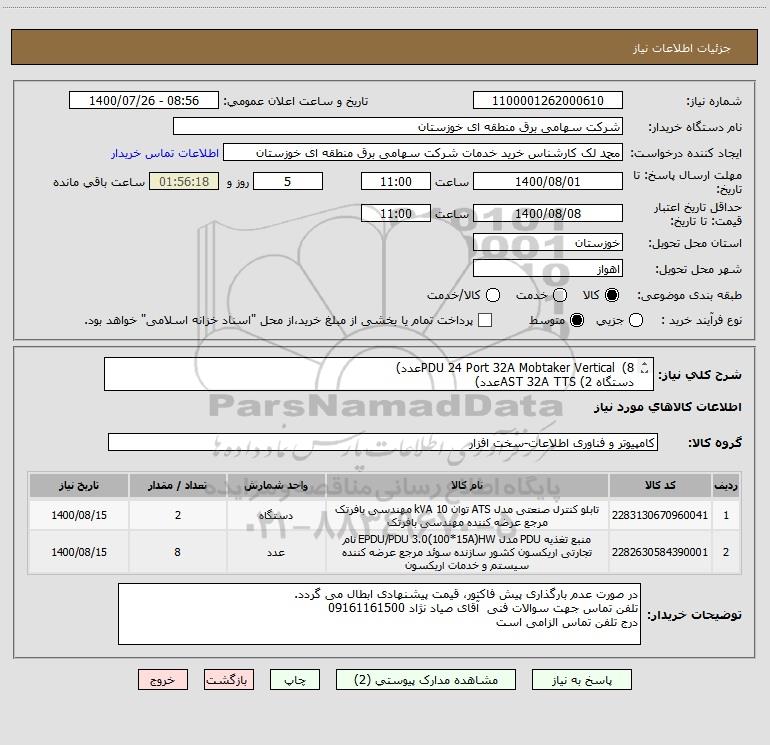
Task: Click need date 1400/08/15 in row 1
Action: click(x=79, y=515)
